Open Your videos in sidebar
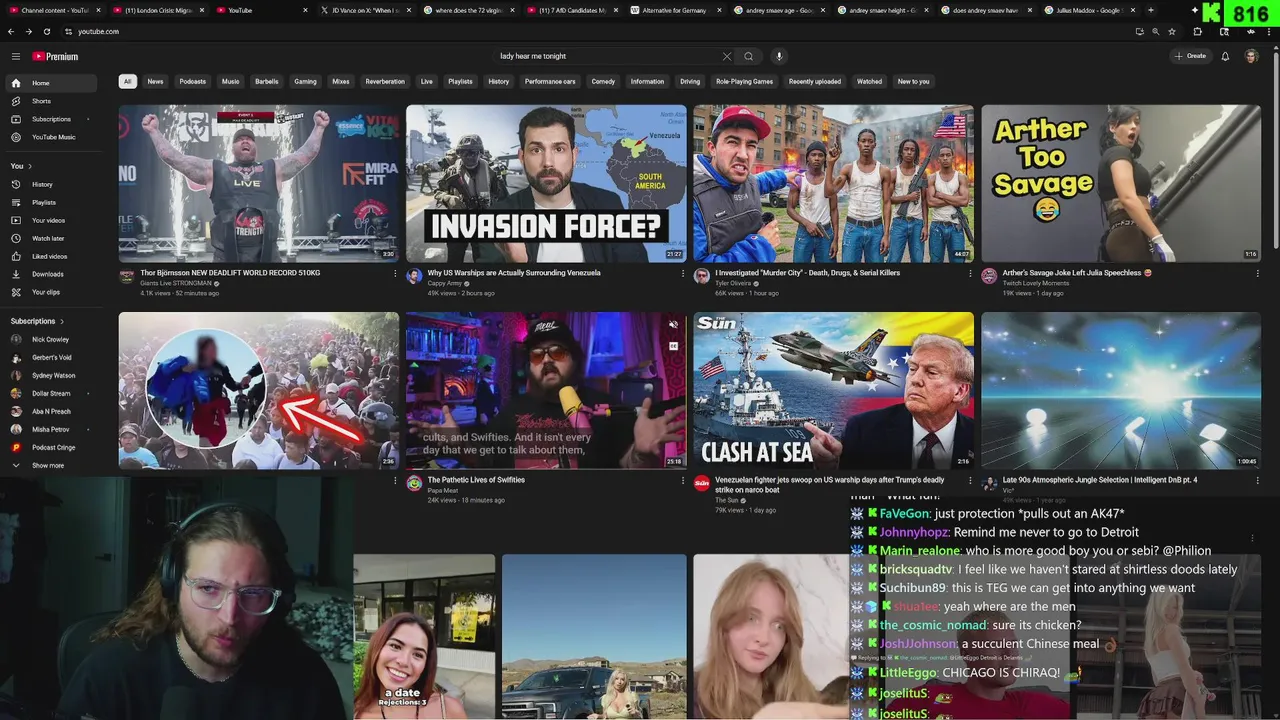This screenshot has height=720, width=1280. 52,220
